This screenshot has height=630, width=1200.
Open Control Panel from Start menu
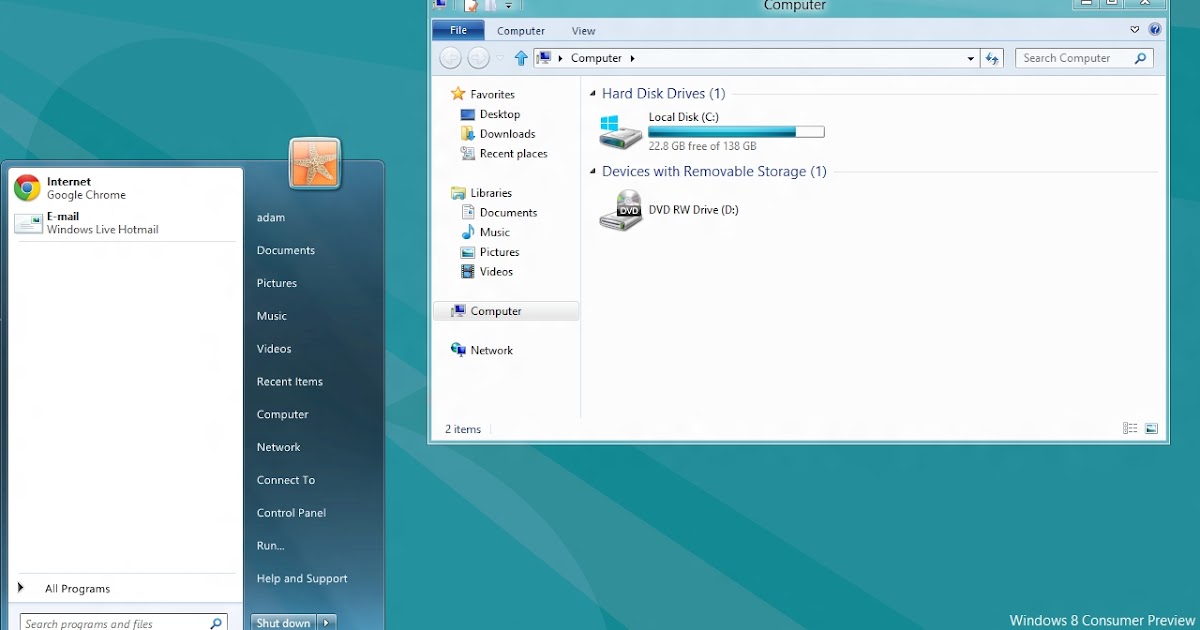click(292, 513)
